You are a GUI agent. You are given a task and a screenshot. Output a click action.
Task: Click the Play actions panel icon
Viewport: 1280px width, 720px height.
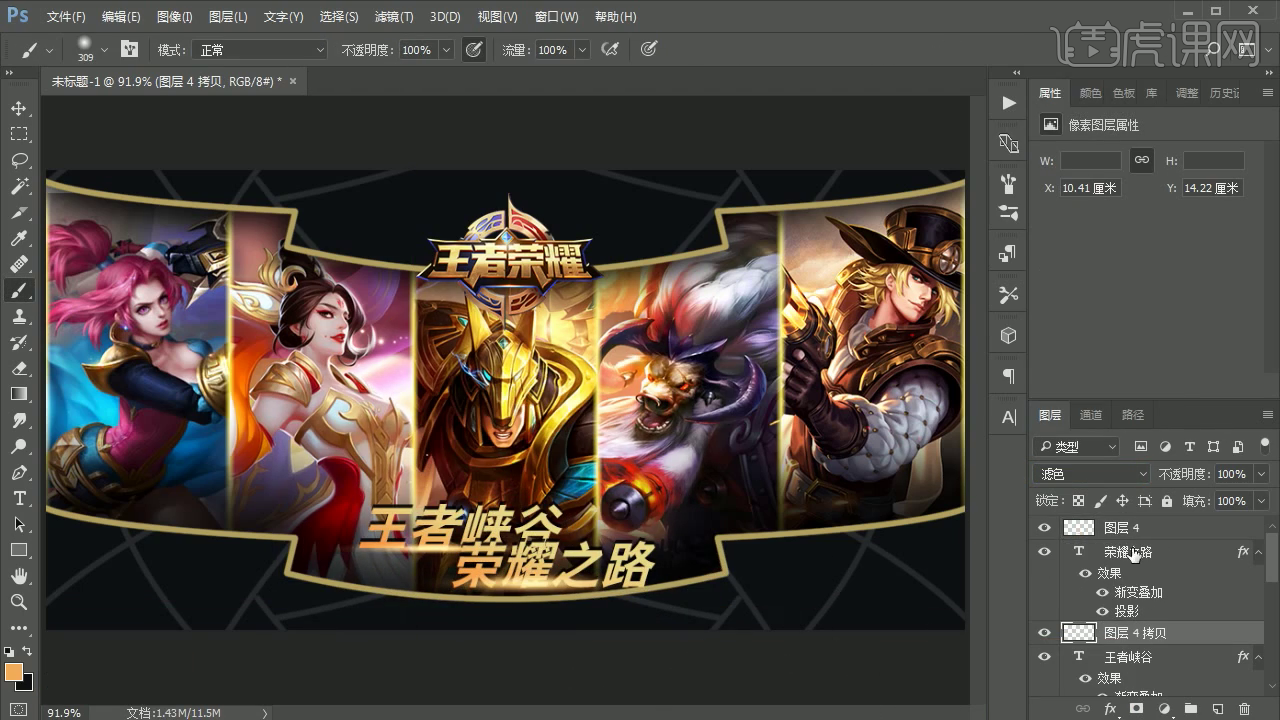pos(1008,102)
